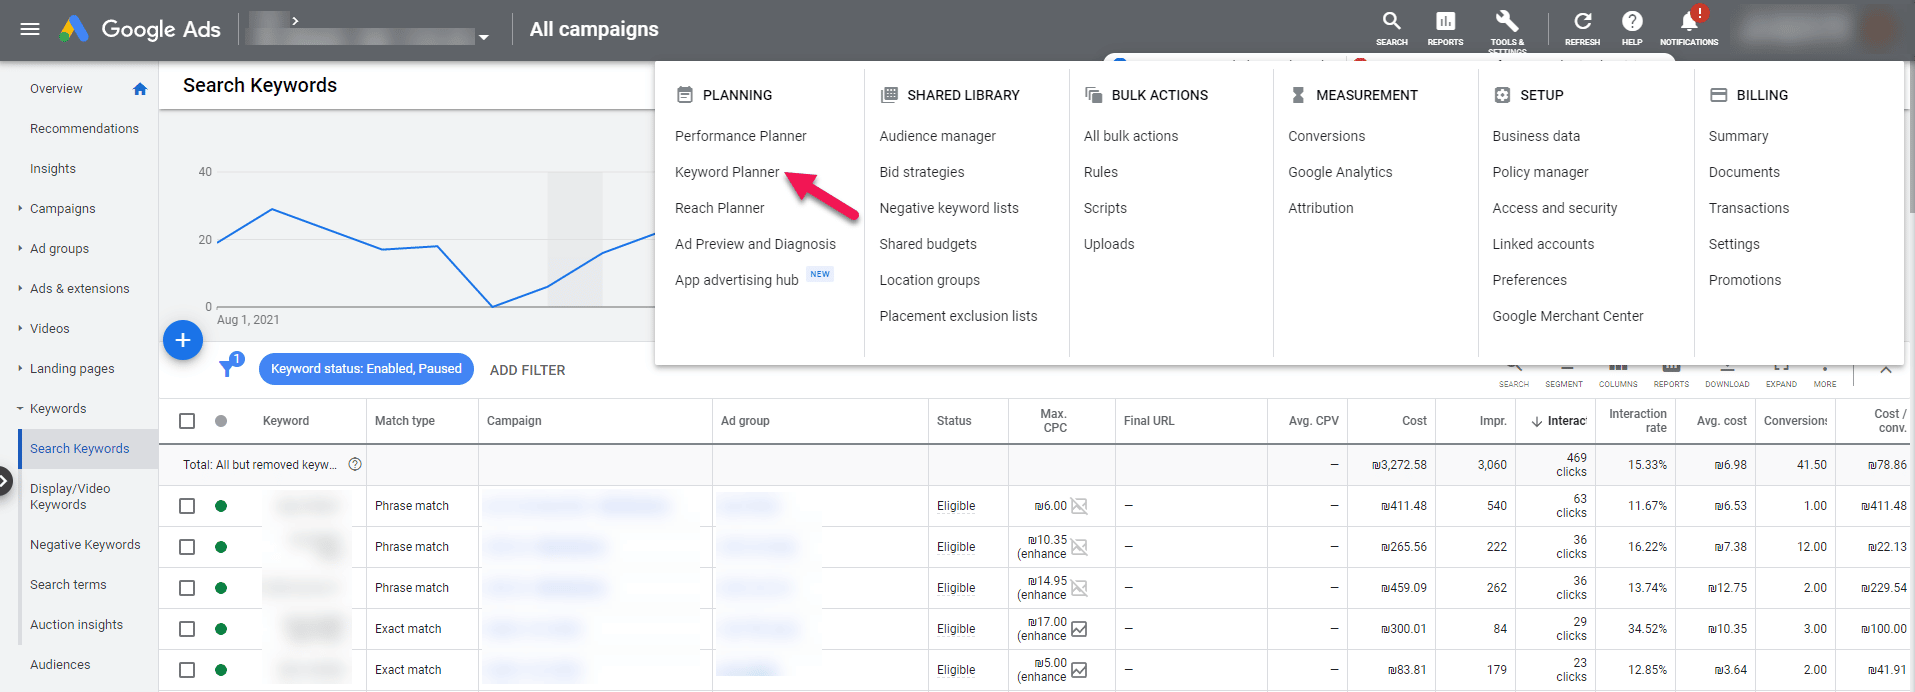
Task: Open Performance Planner menu item
Action: (x=740, y=136)
